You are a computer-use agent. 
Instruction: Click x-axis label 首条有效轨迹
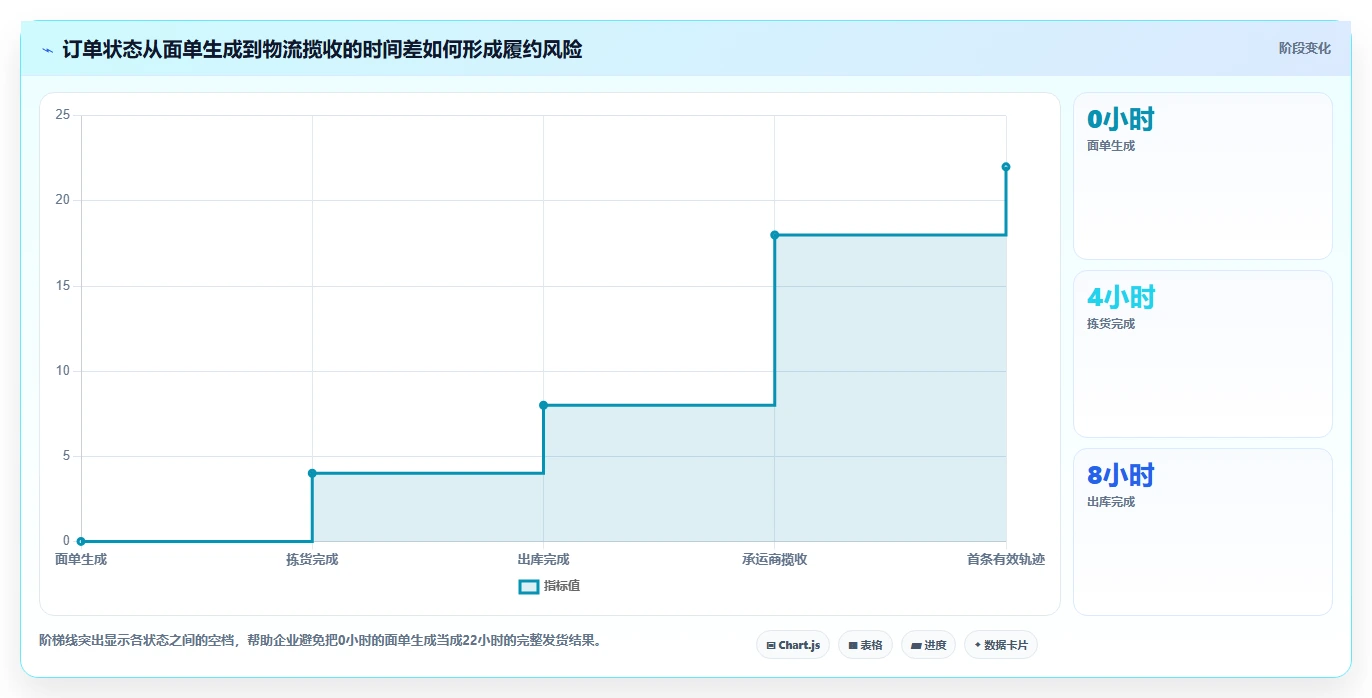coord(1006,560)
